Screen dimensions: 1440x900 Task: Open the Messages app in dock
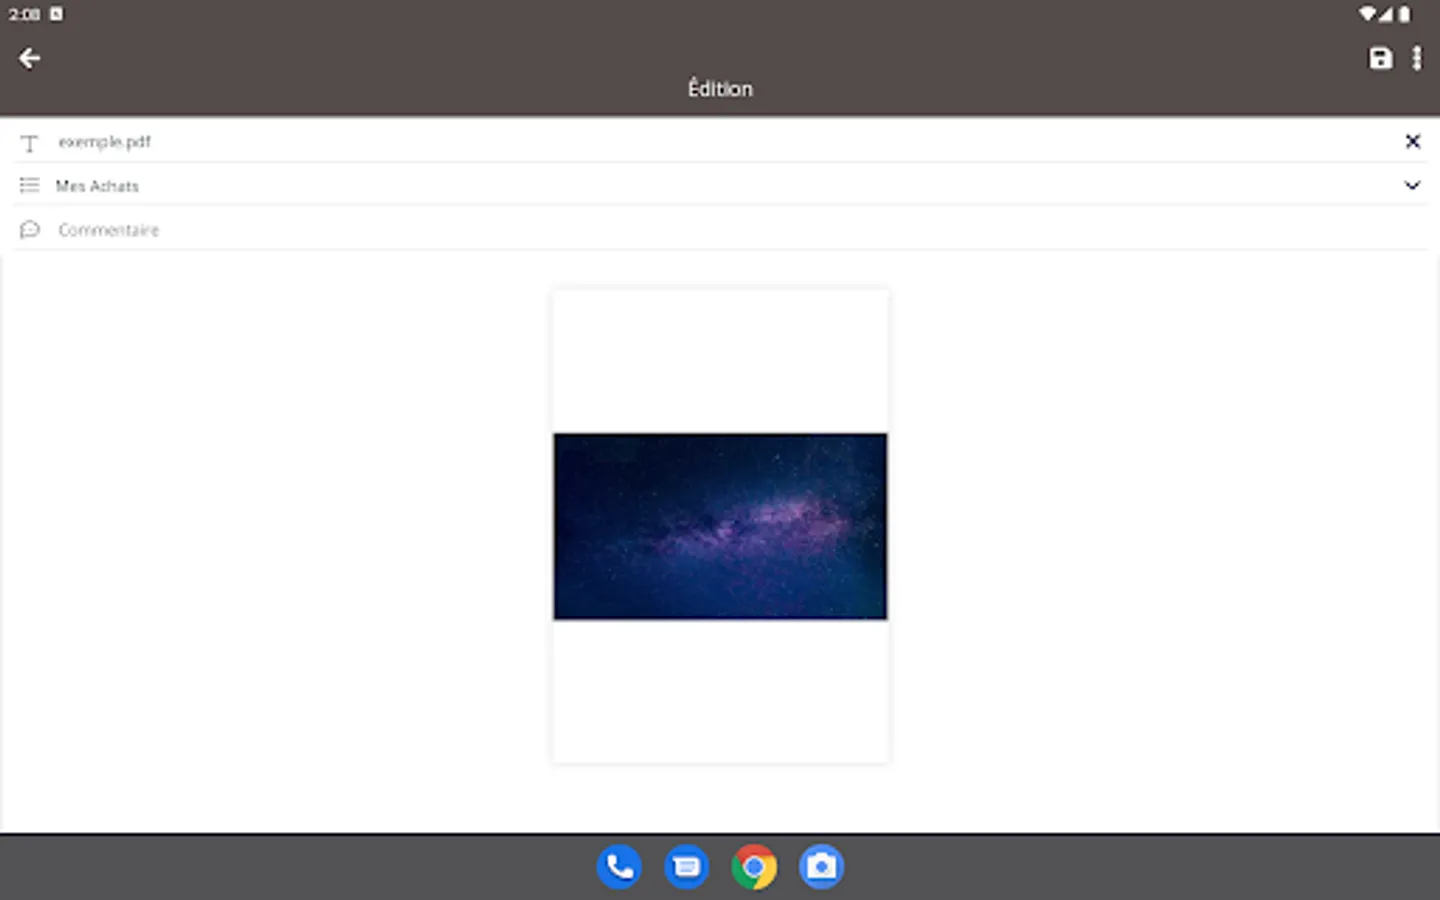coord(687,867)
